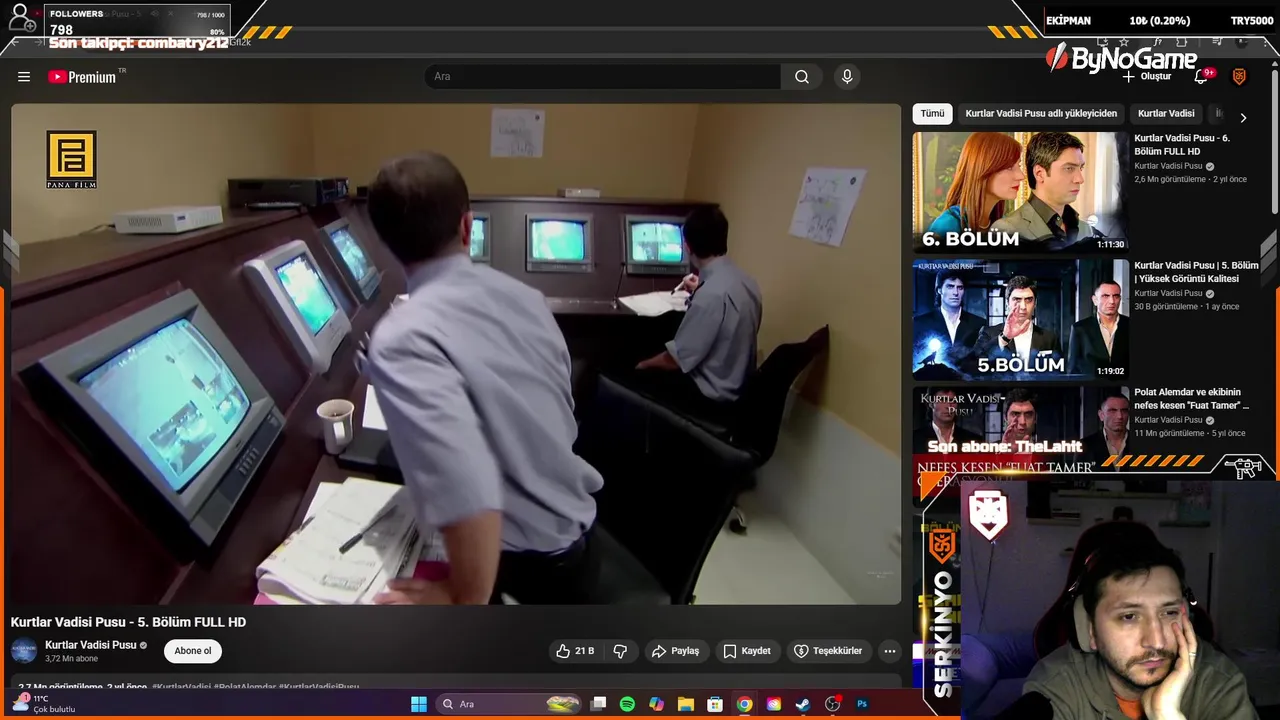
Task: Open Kurtlar Vadisi Pusu channel avatar
Action: point(24,651)
